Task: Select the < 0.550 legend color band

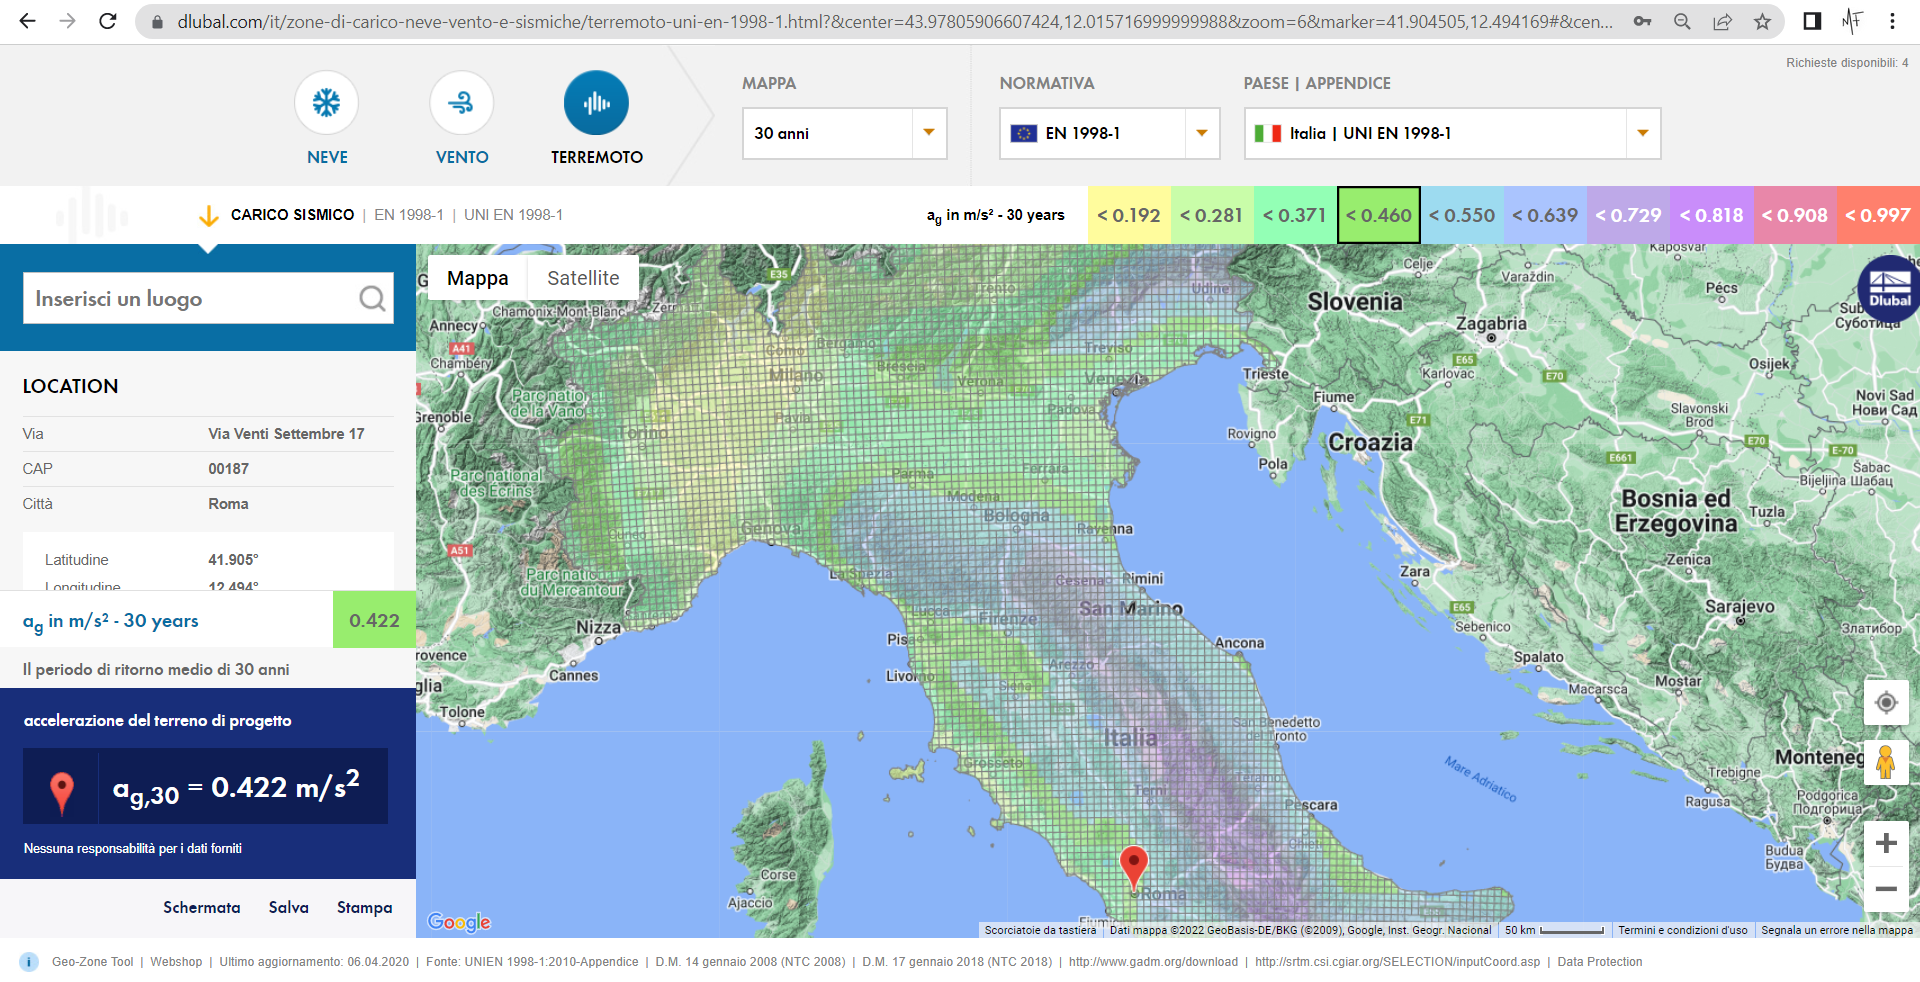Action: click(1462, 214)
